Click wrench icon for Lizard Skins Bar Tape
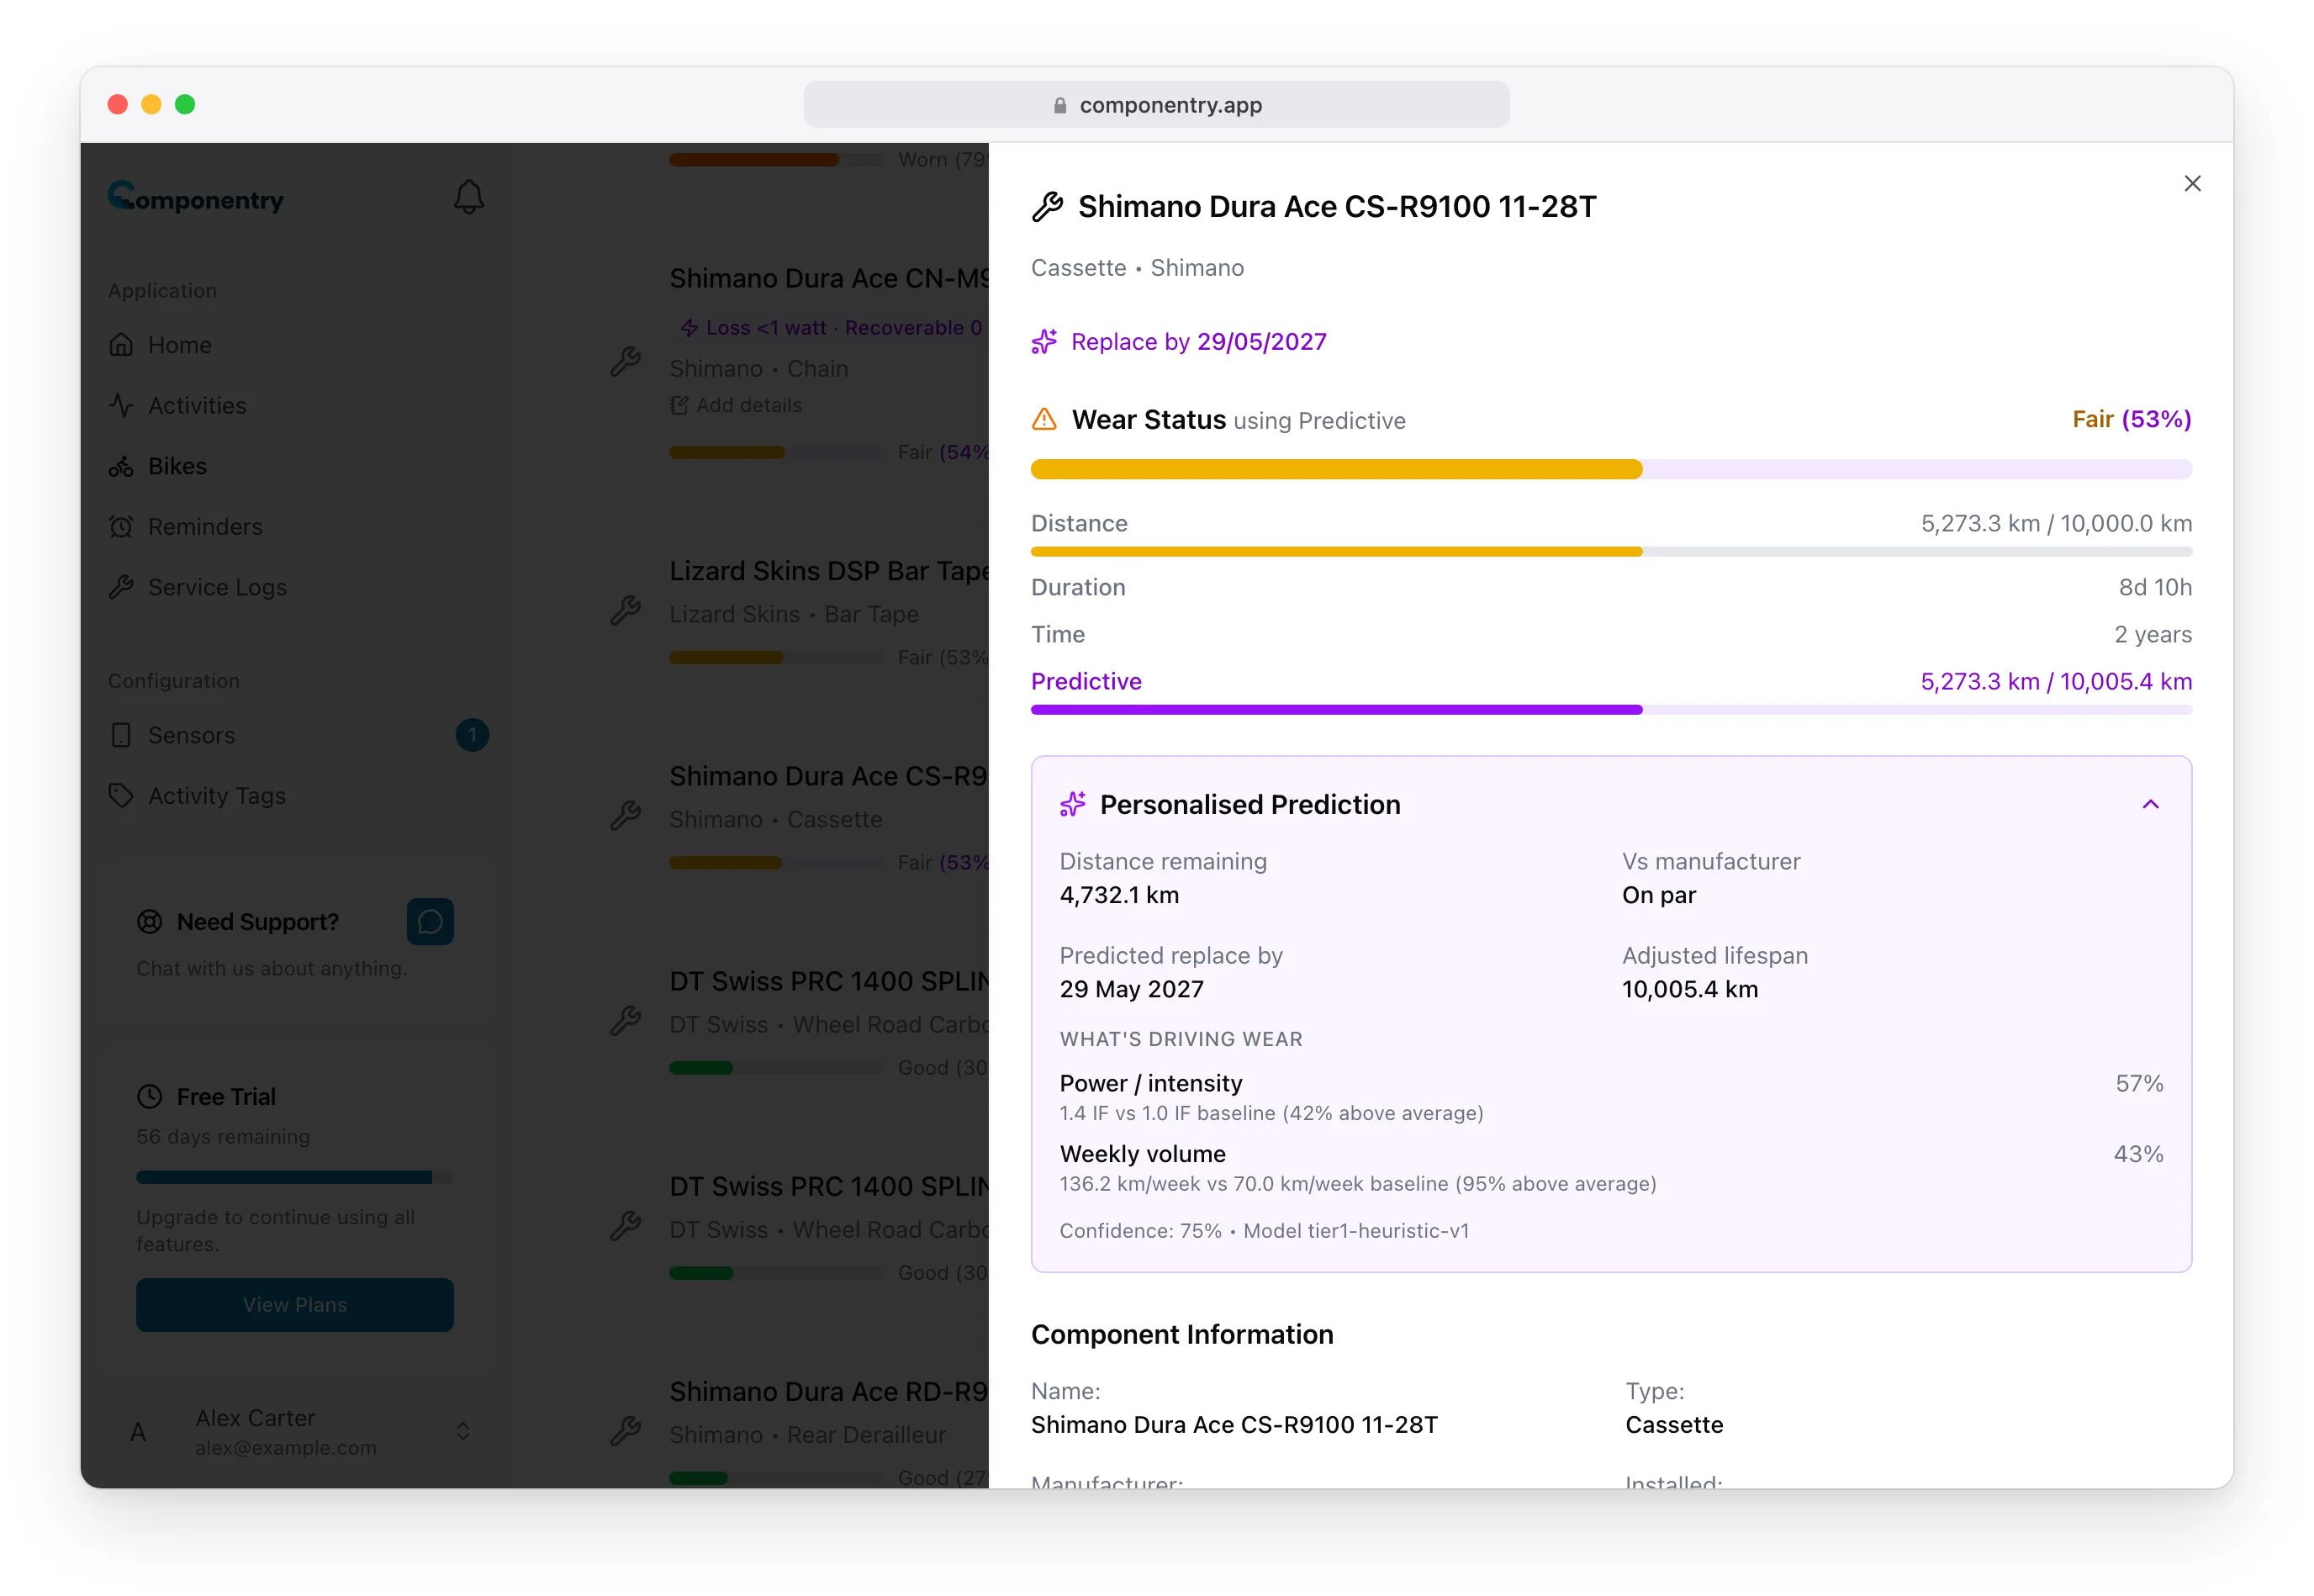 (626, 611)
